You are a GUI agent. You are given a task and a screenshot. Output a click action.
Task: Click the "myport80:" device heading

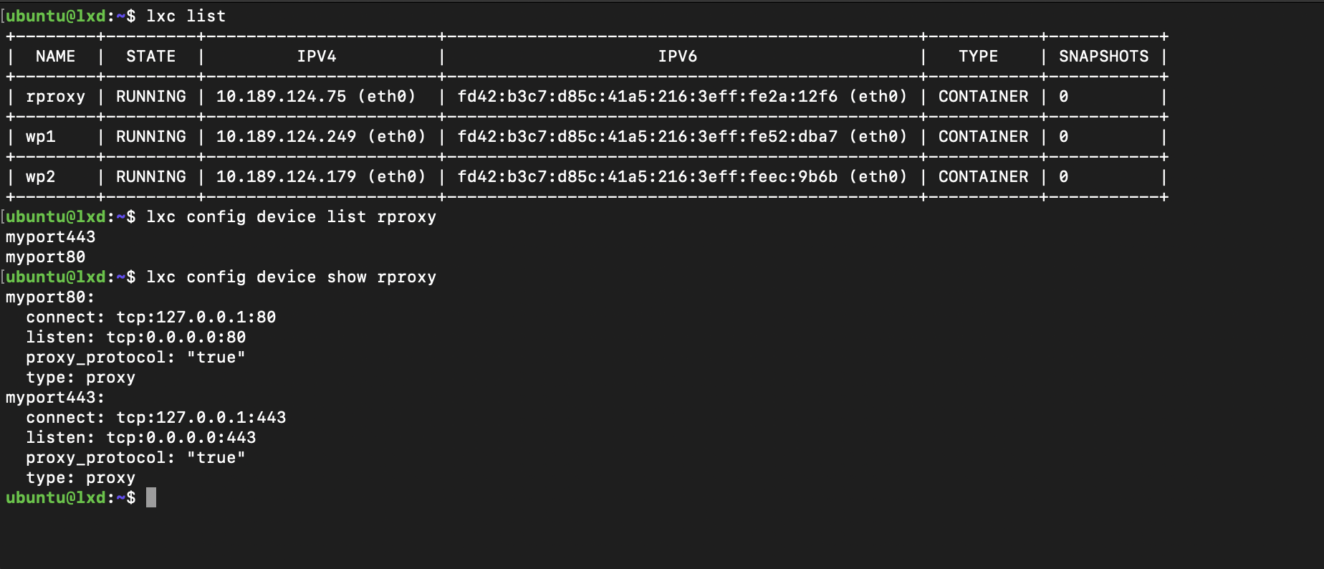pos(50,297)
